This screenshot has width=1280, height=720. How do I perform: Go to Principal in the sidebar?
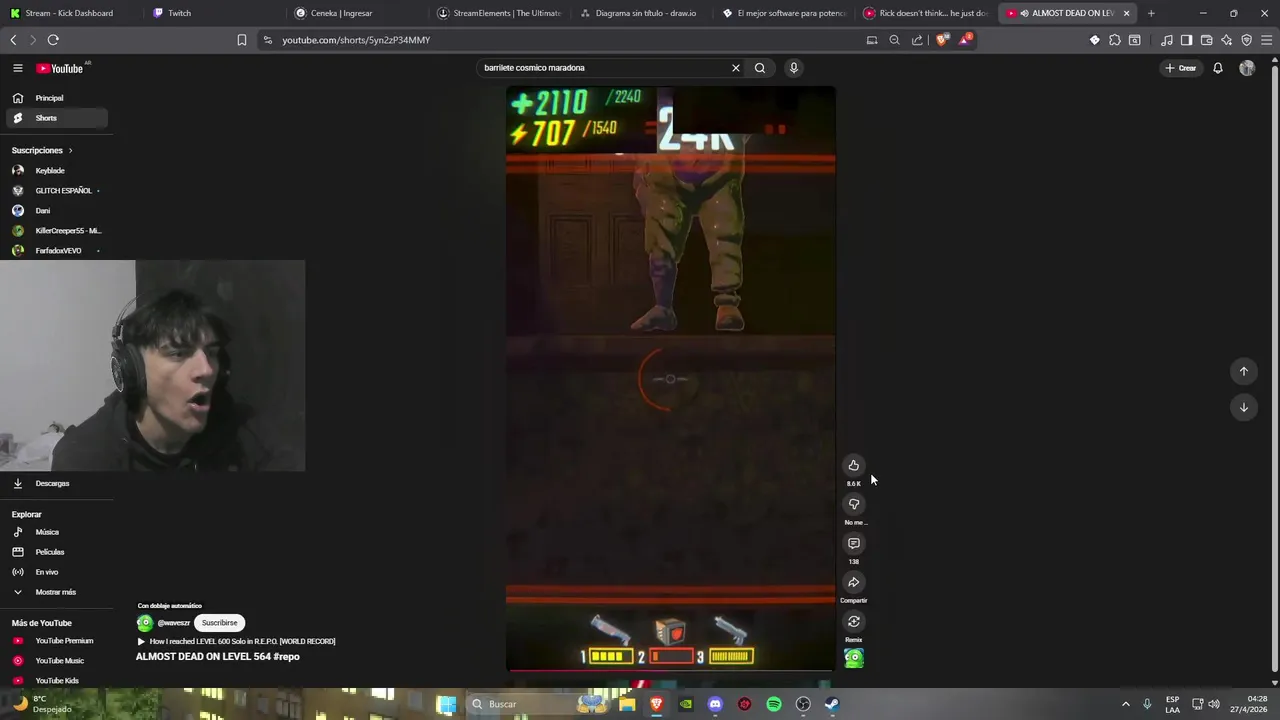tap(57, 98)
